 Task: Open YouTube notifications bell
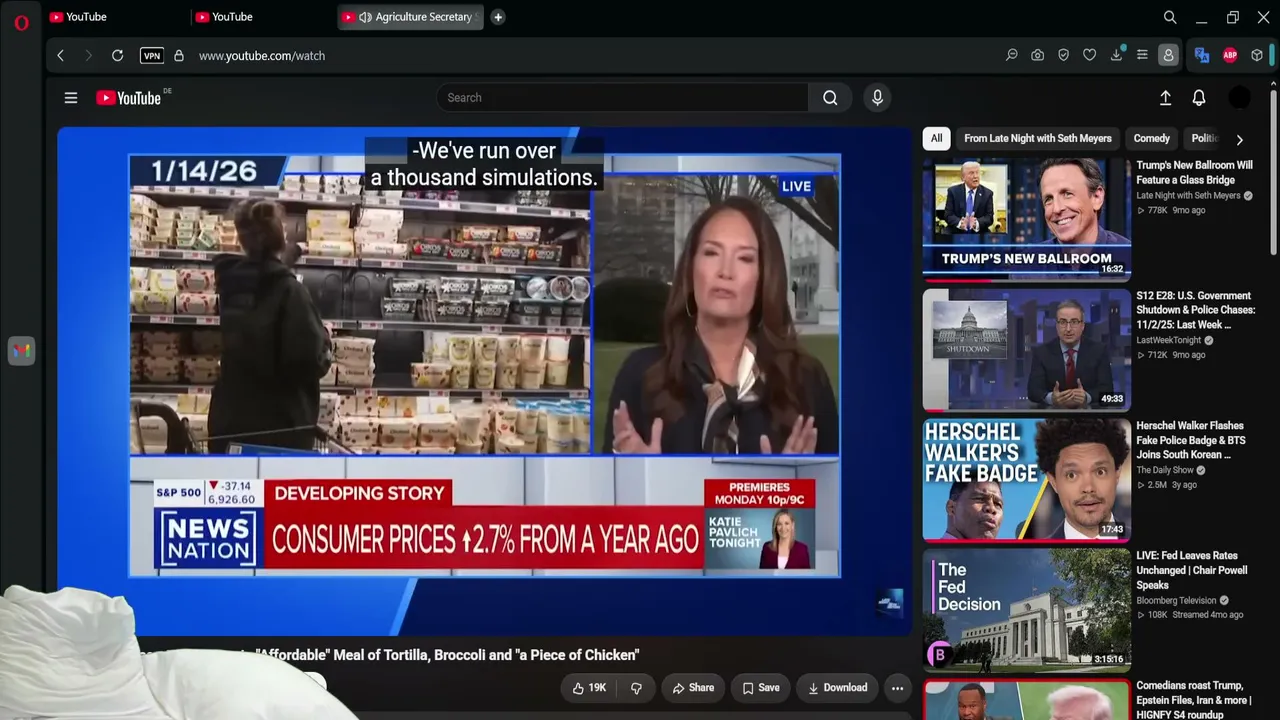pyautogui.click(x=1199, y=98)
